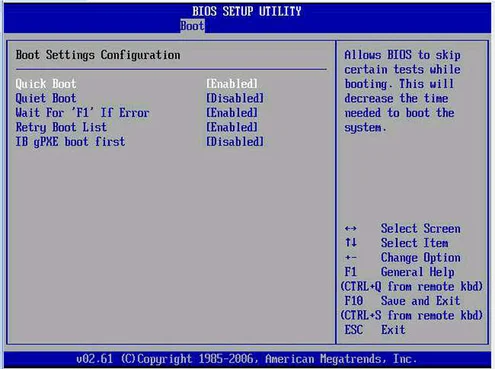Image resolution: width=495 pixels, height=369 pixels.
Task: Click the up-down arrows Select Item icon
Action: click(351, 242)
